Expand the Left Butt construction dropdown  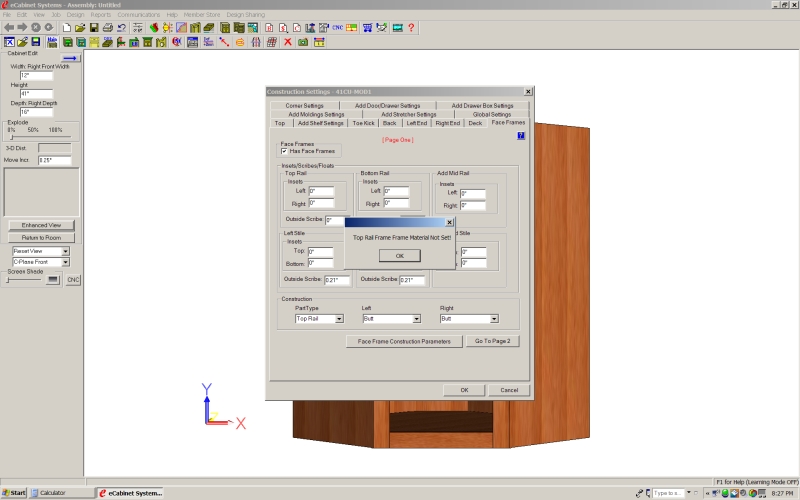(416, 319)
